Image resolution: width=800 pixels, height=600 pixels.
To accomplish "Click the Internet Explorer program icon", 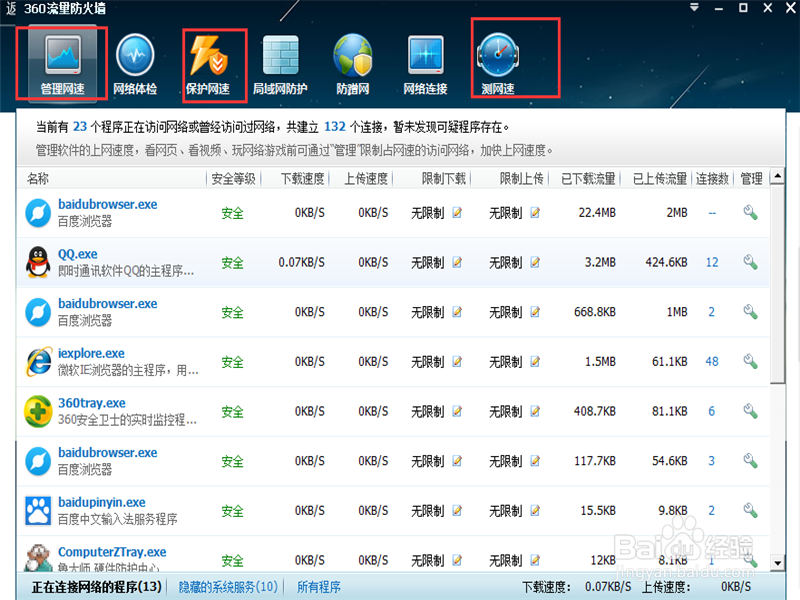I will coord(39,362).
